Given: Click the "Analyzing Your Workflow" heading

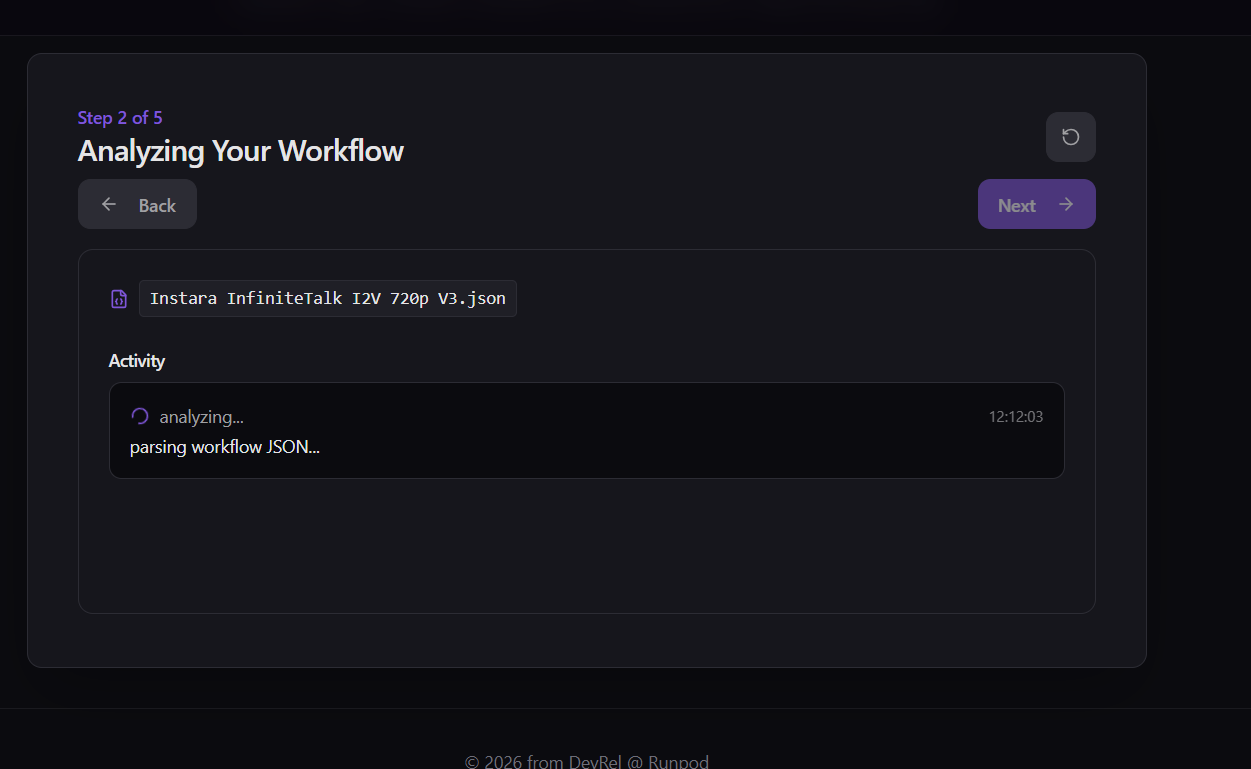Looking at the screenshot, I should (240, 150).
